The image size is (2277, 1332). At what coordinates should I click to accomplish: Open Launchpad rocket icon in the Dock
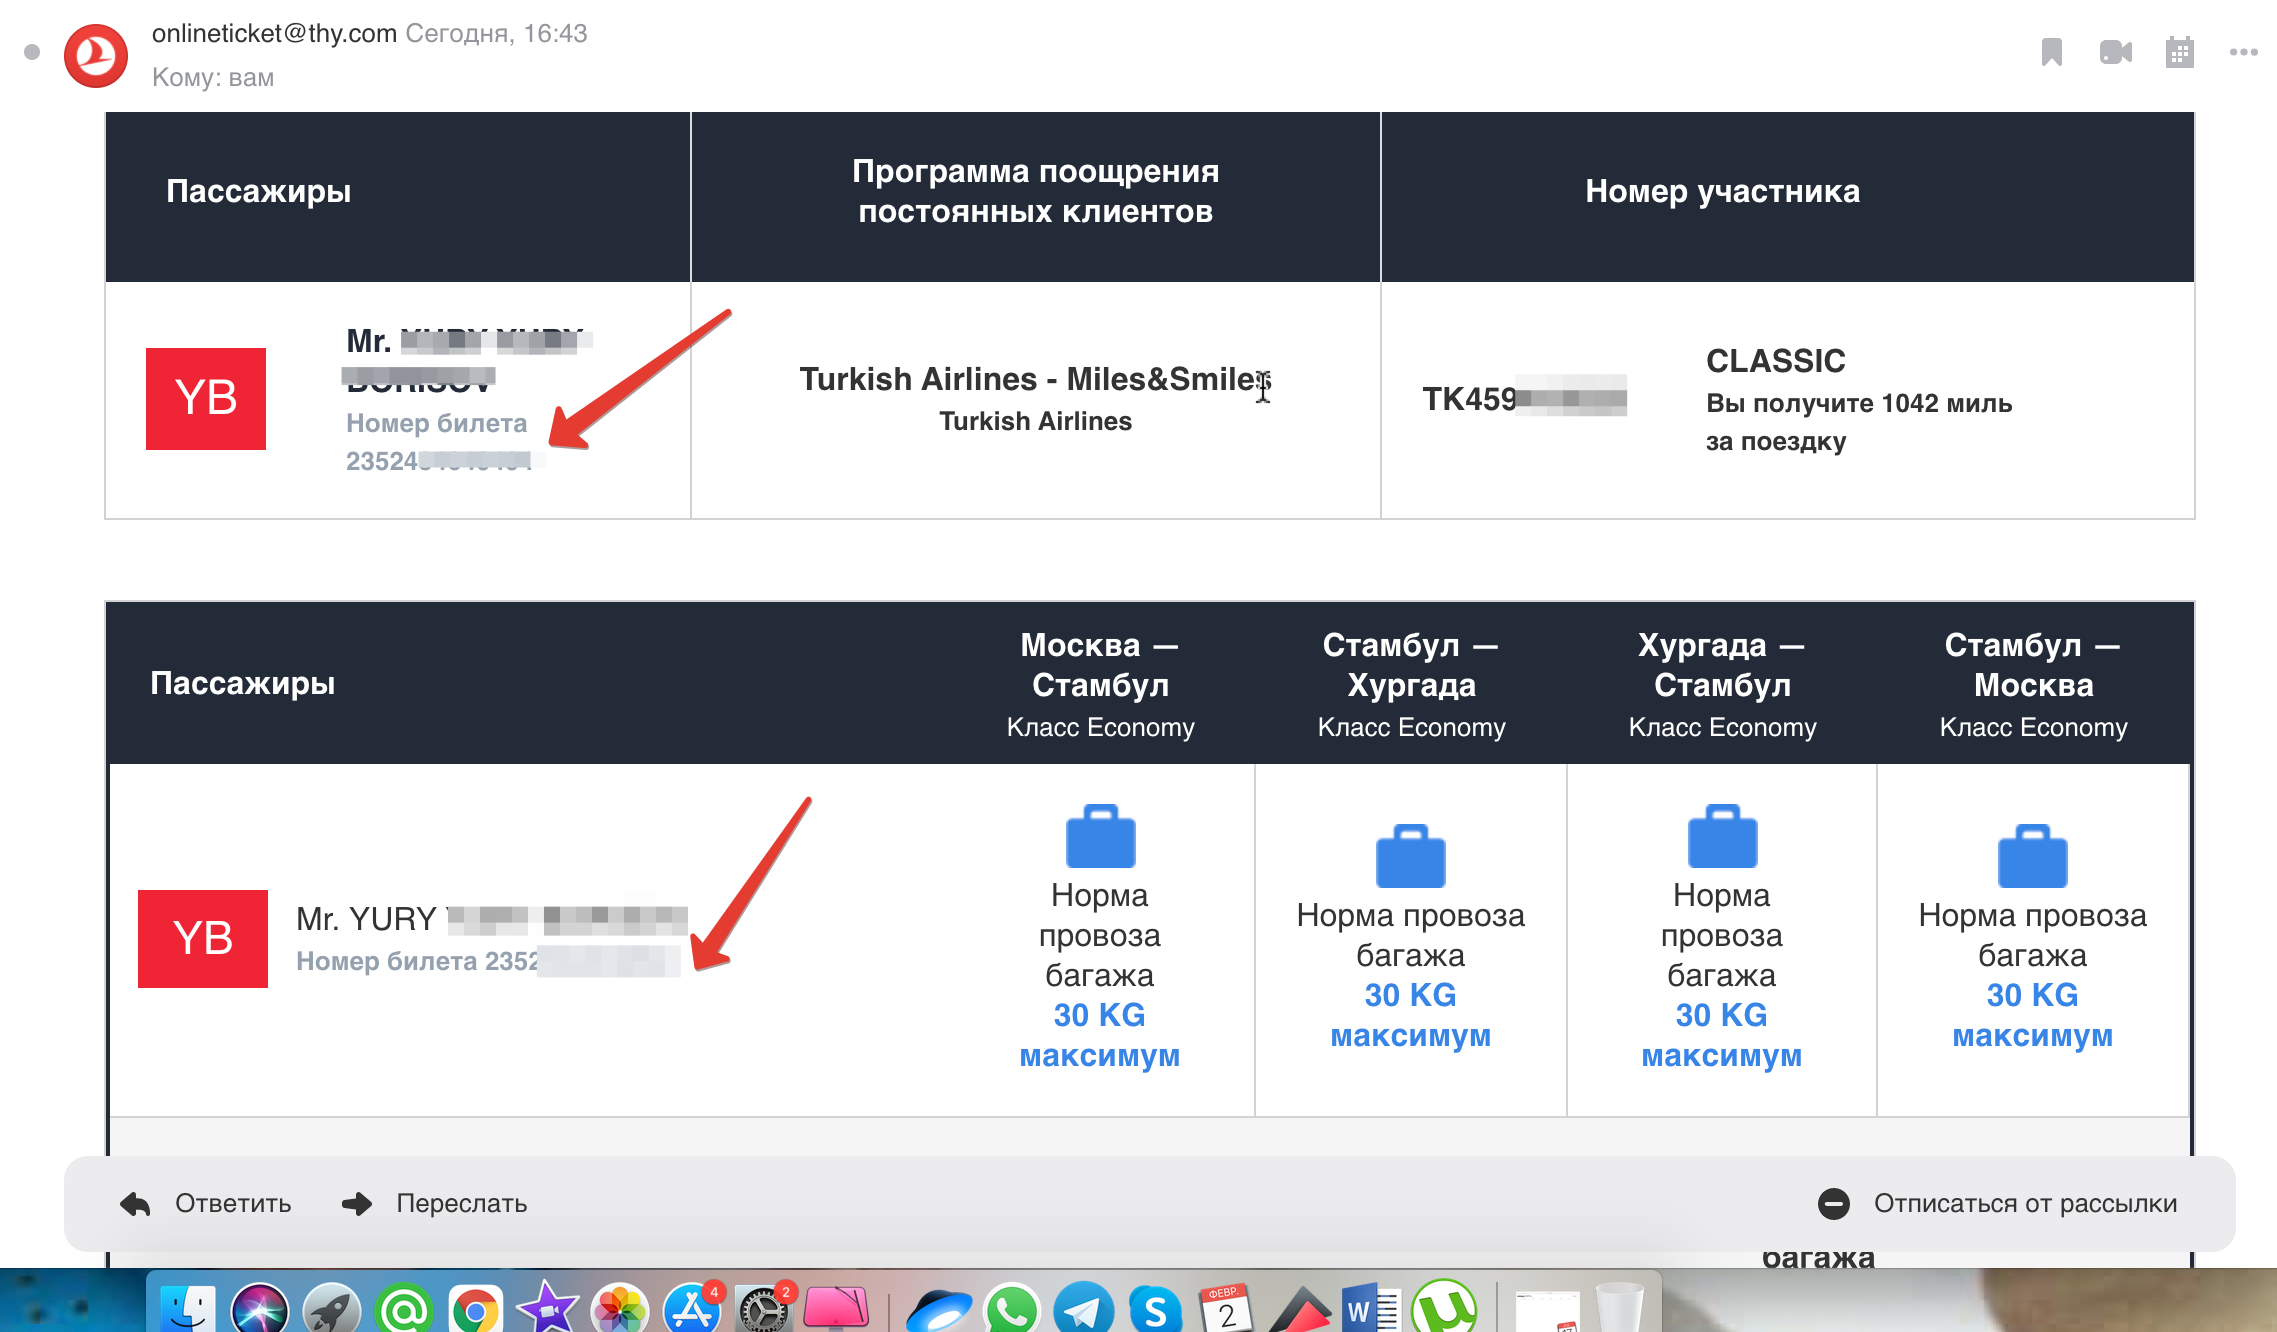(x=332, y=1308)
